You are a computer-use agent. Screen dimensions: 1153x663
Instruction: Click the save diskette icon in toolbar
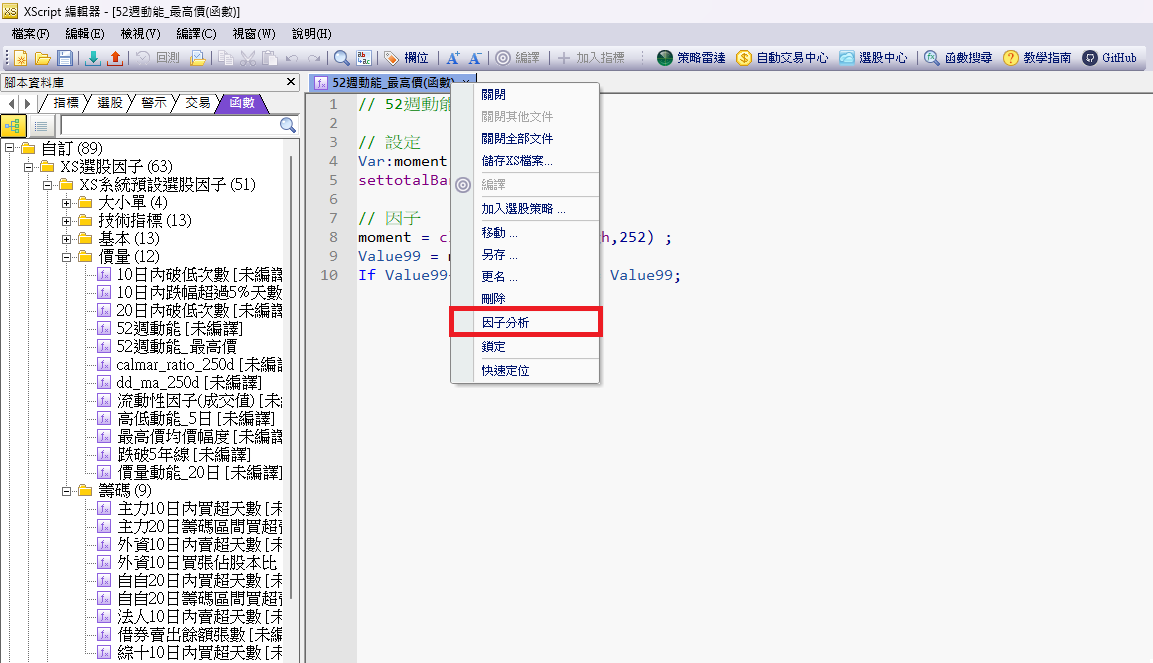pos(65,58)
